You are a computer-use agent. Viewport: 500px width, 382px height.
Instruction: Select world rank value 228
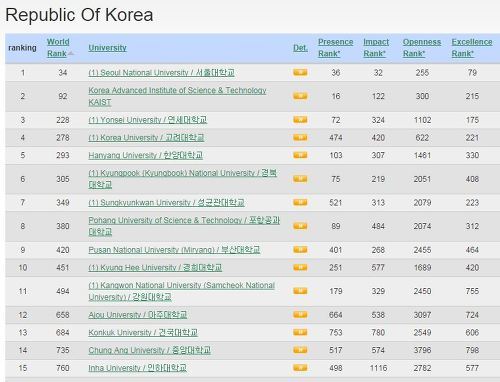[63, 120]
